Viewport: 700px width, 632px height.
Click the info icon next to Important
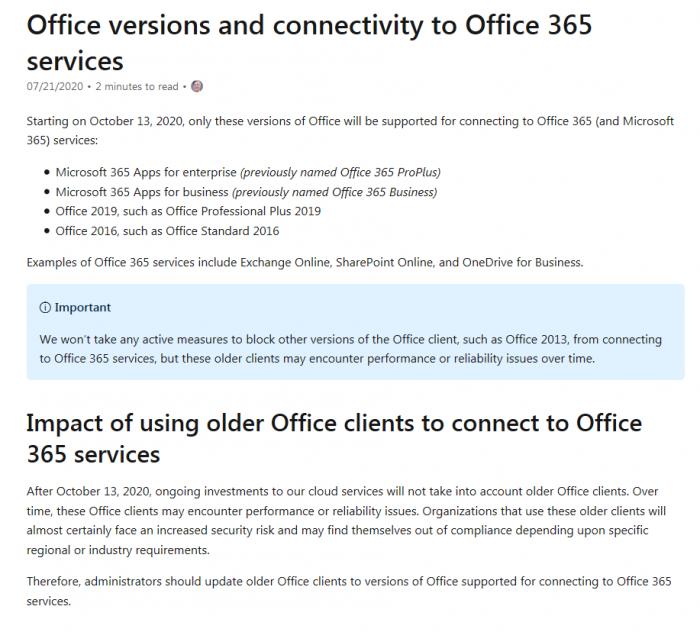45,308
